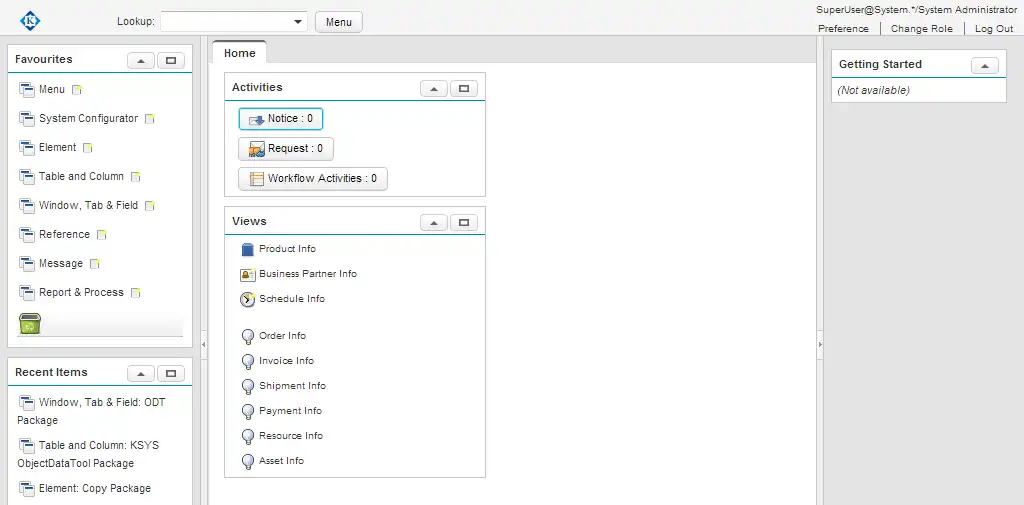Image resolution: width=1024 pixels, height=505 pixels.
Task: Open Element from Favourites
Action: 57,147
